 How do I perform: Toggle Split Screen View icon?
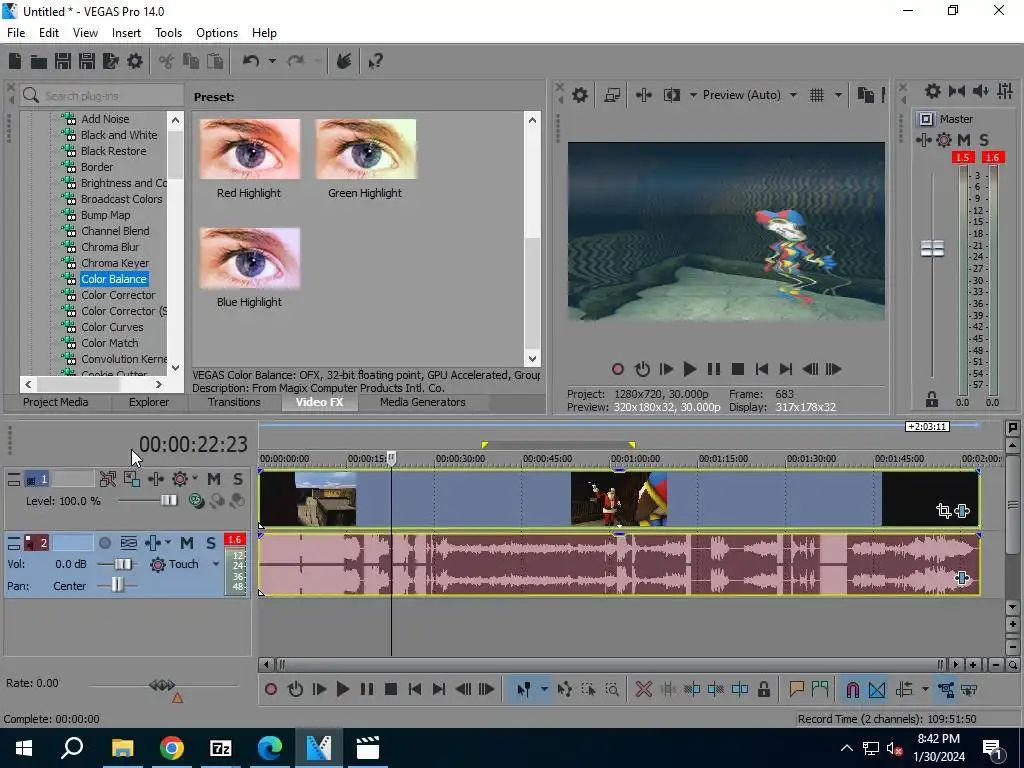pos(672,95)
